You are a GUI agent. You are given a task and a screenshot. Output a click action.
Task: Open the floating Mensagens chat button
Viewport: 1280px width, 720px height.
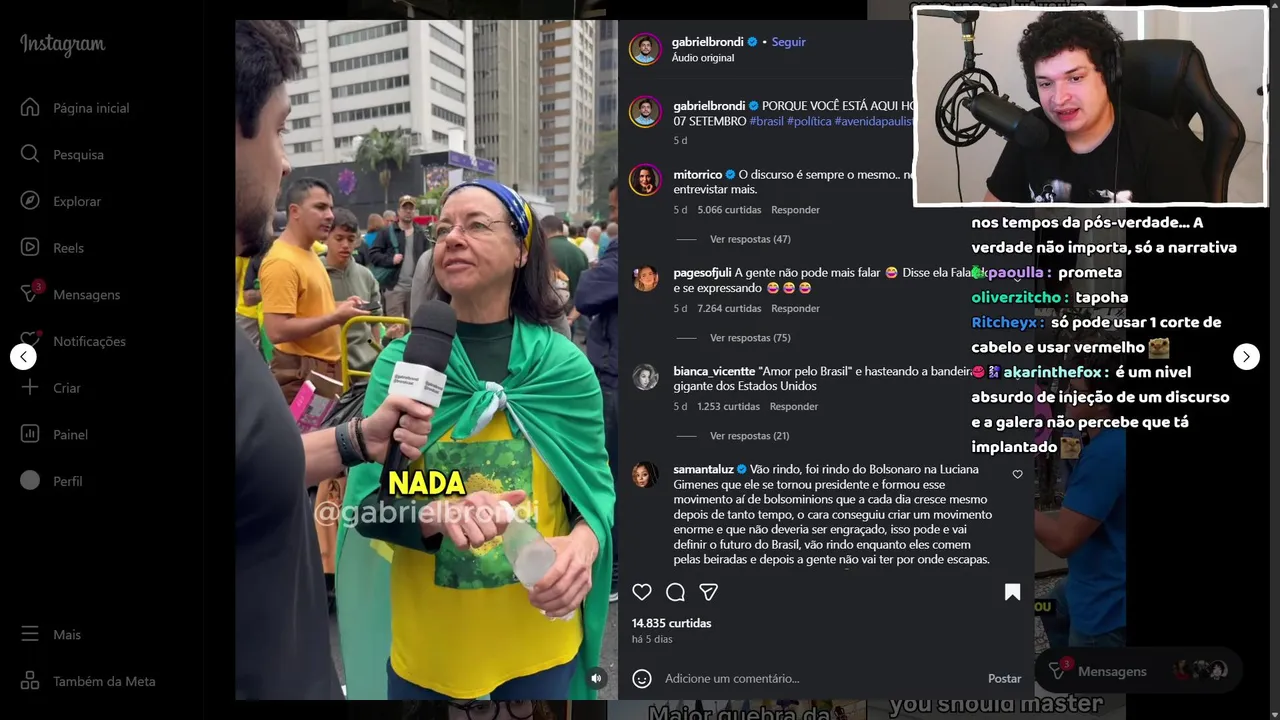click(1138, 671)
